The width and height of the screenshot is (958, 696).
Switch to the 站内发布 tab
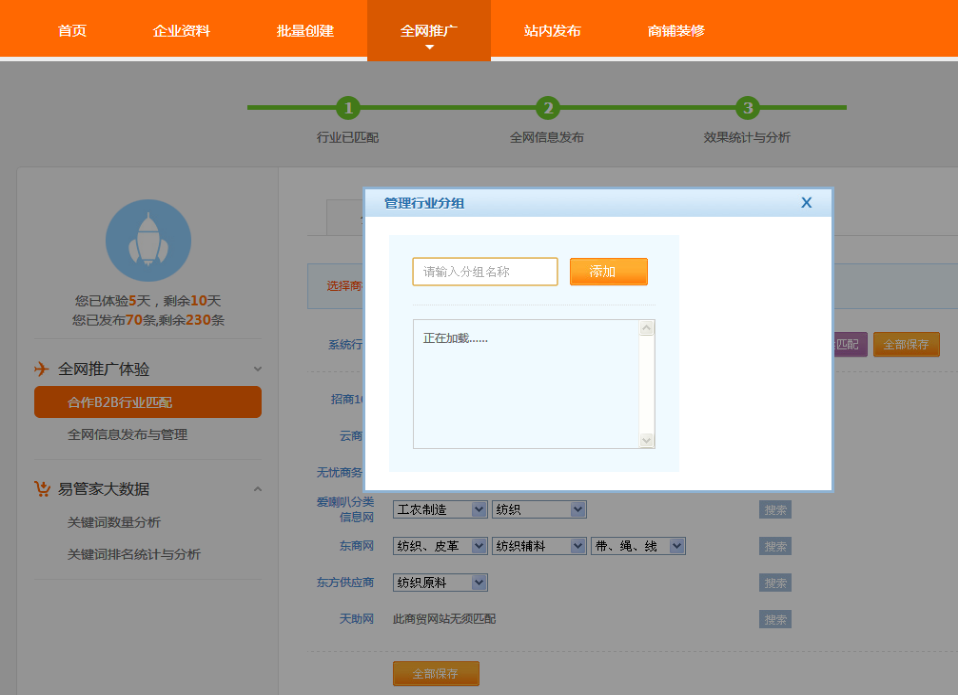552,31
